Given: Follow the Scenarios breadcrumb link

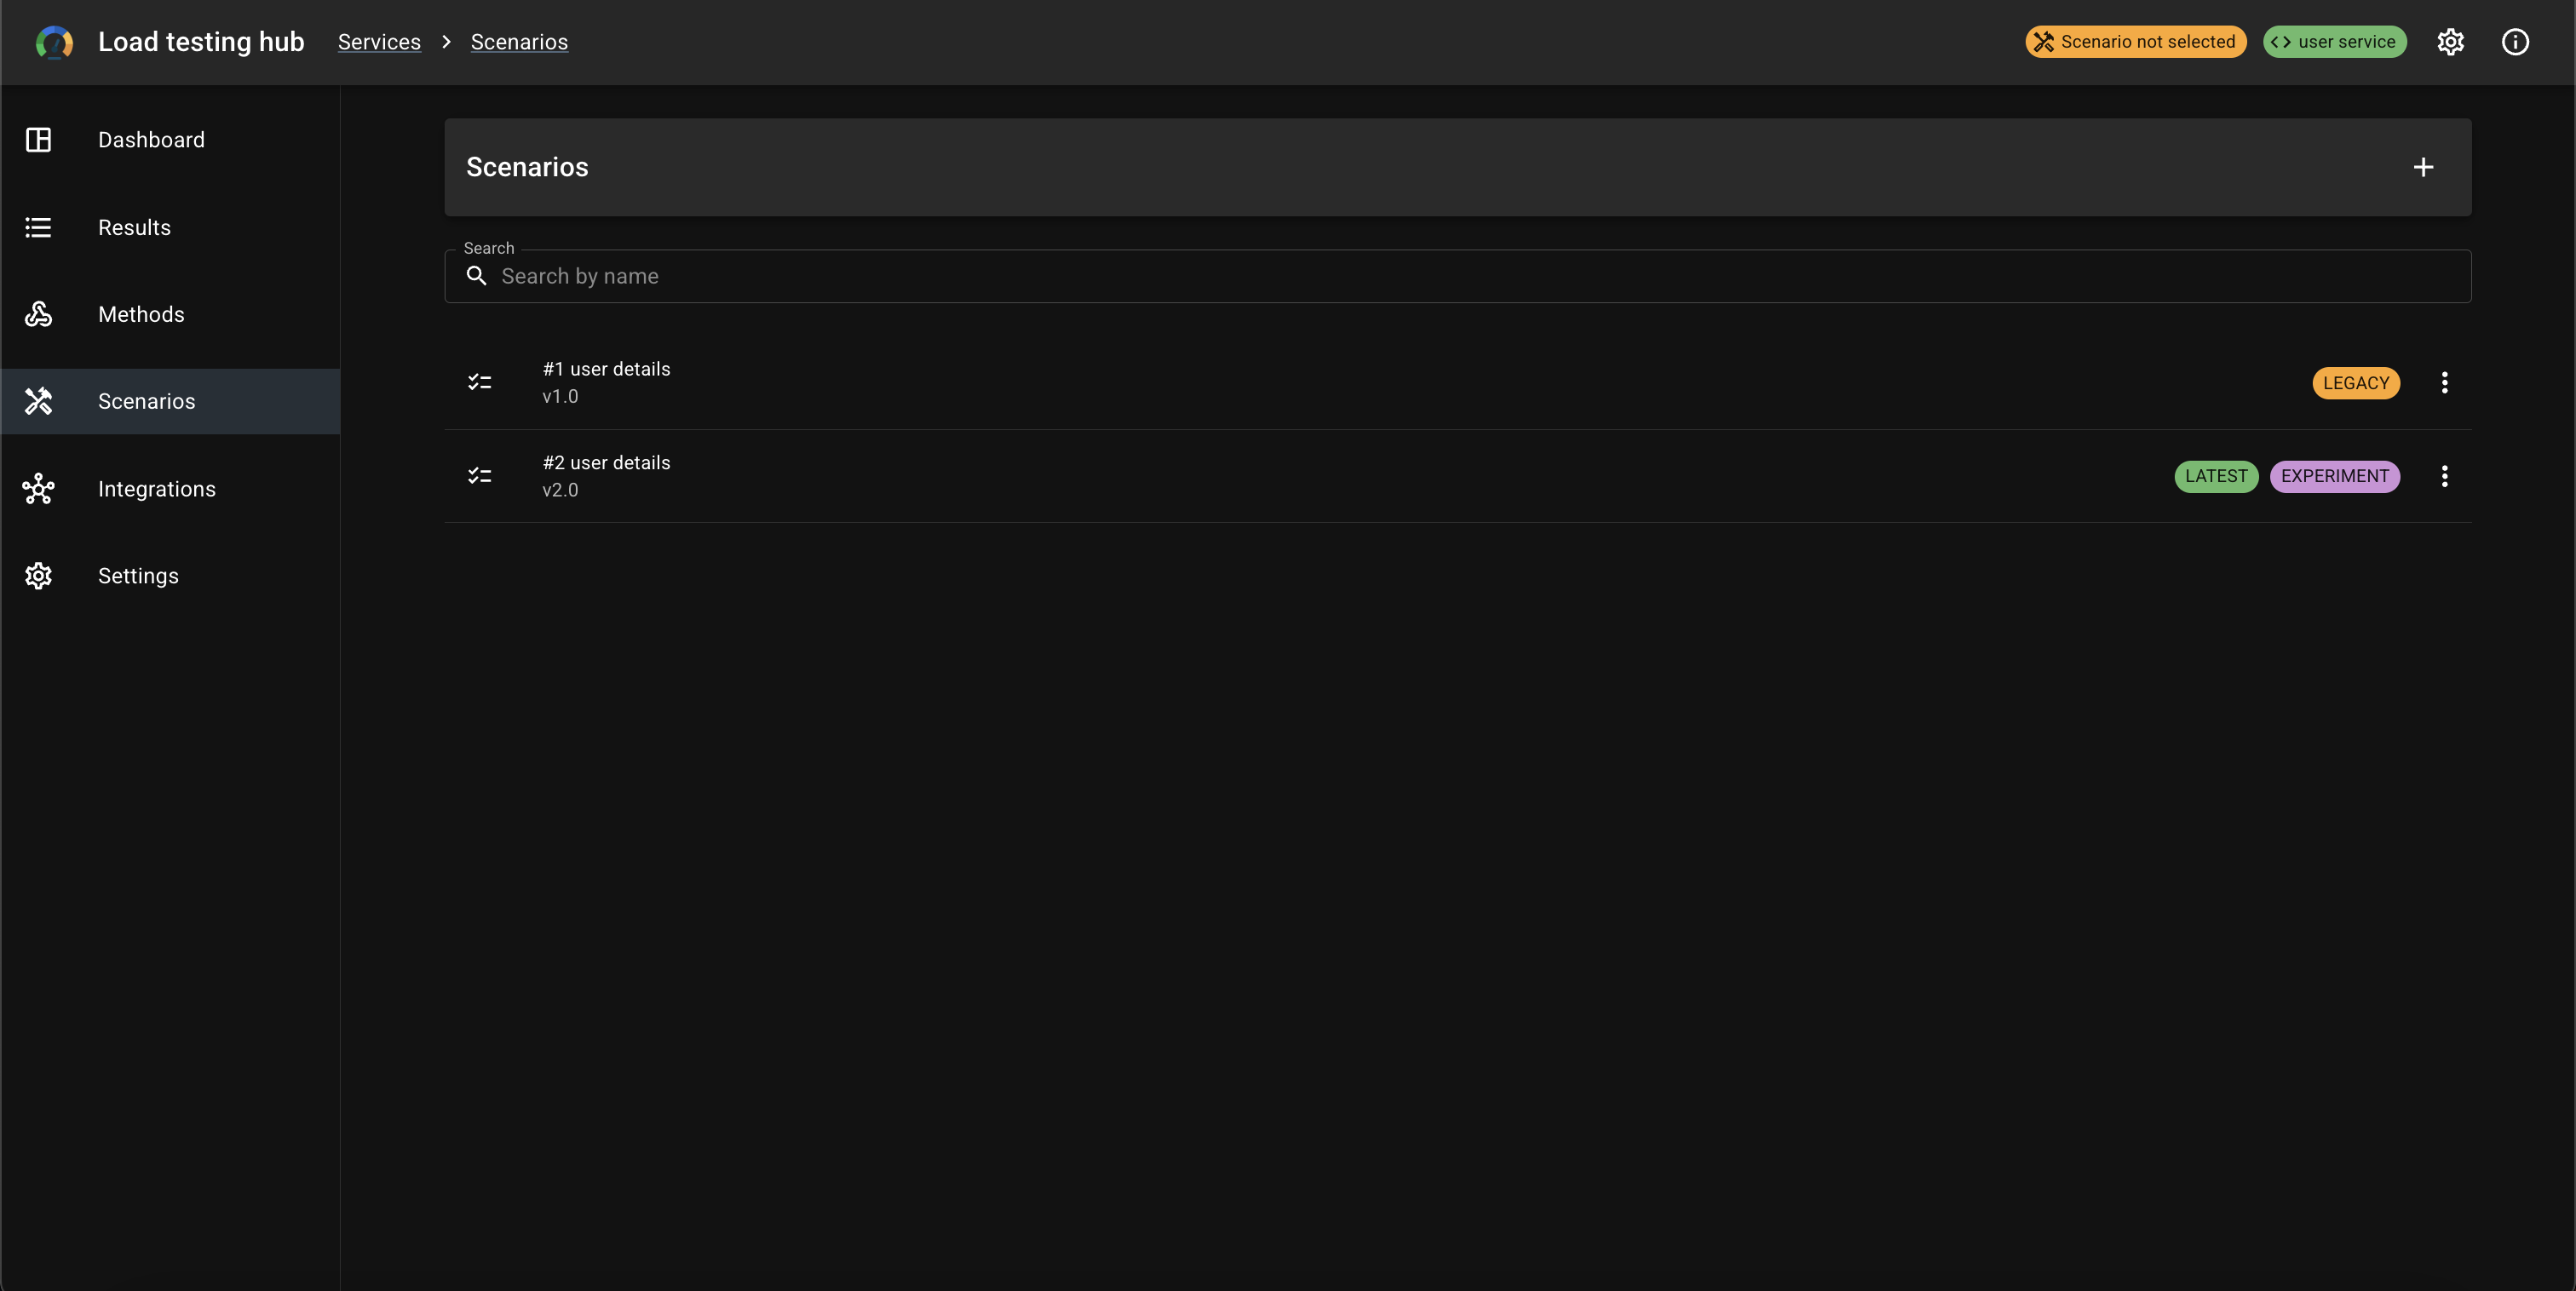Looking at the screenshot, I should point(519,42).
